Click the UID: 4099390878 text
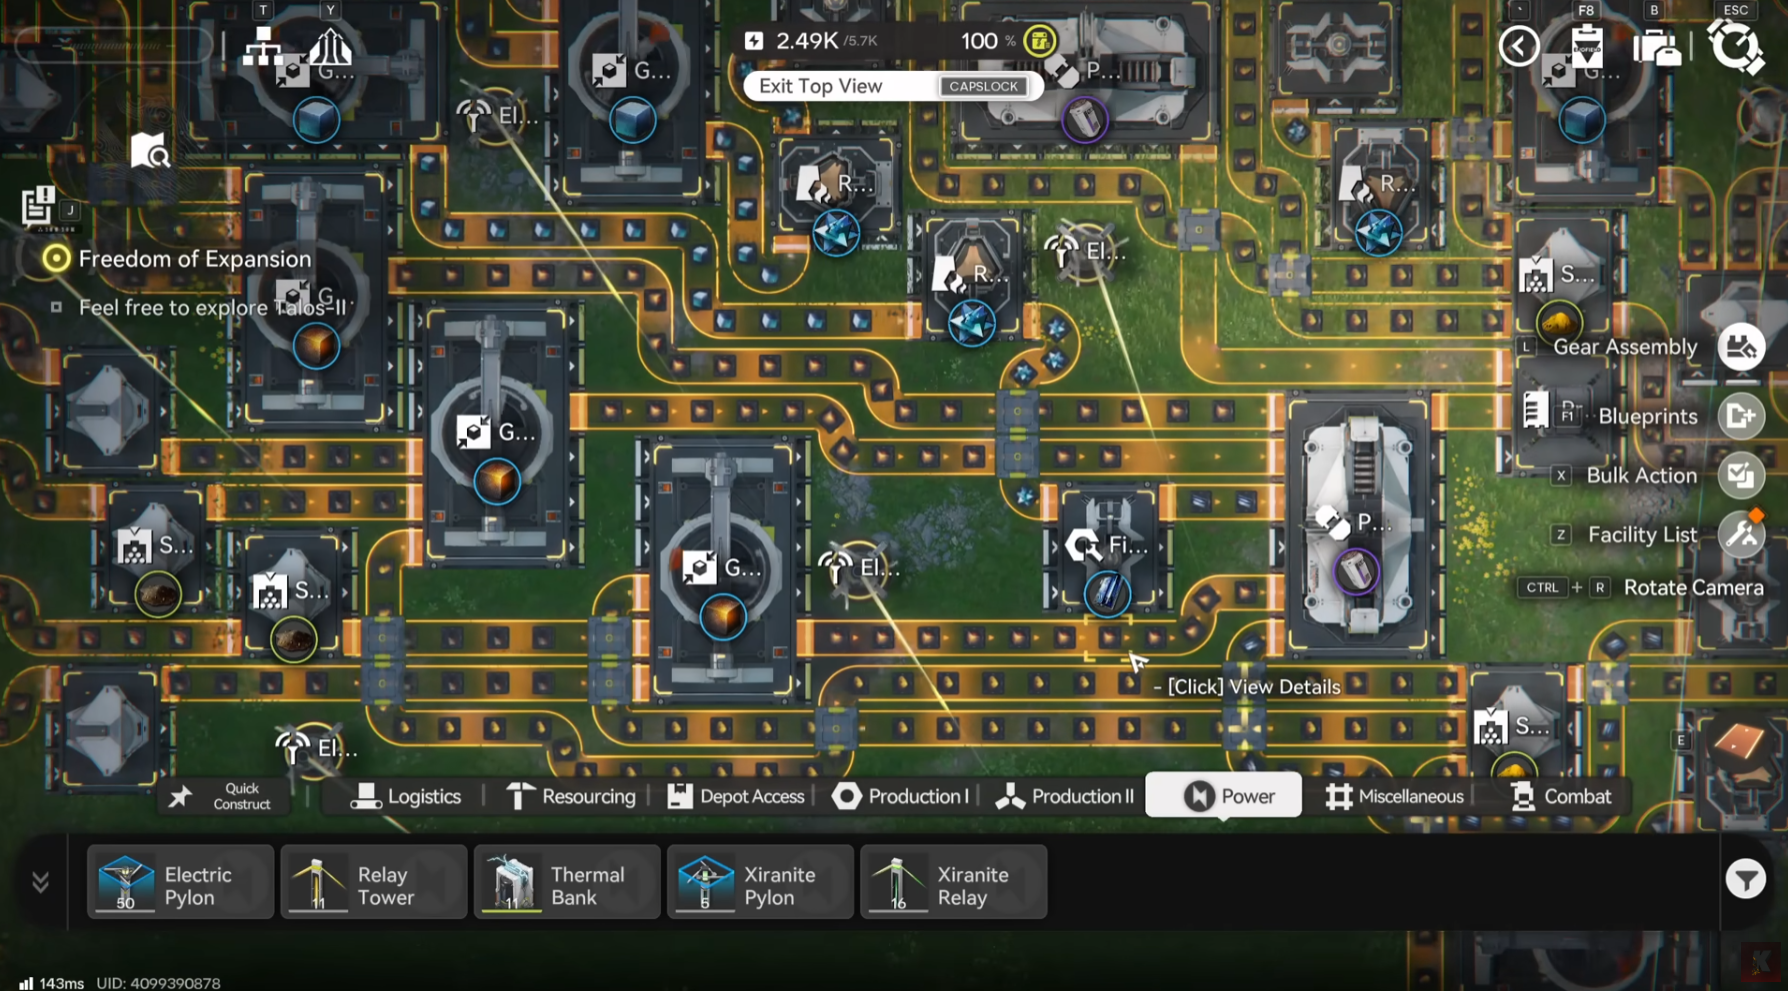The width and height of the screenshot is (1788, 991). tap(158, 983)
